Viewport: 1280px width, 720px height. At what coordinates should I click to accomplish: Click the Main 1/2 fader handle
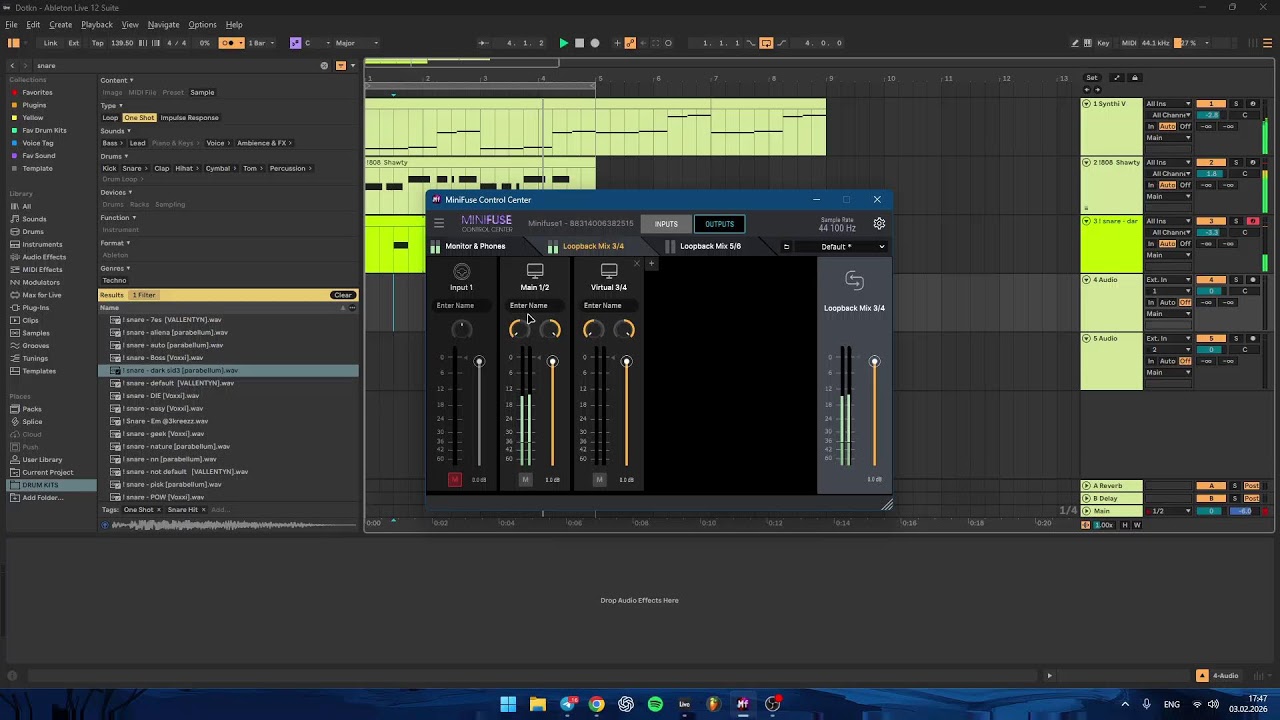click(x=552, y=362)
